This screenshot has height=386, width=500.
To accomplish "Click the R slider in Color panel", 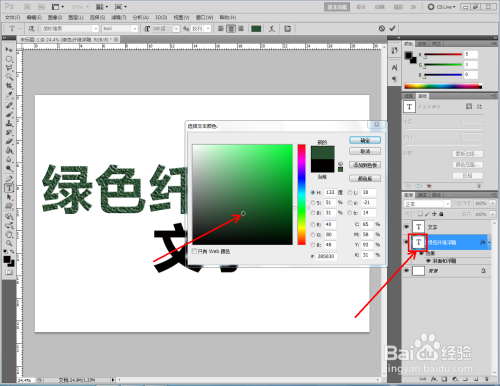I will pyautogui.click(x=443, y=54).
